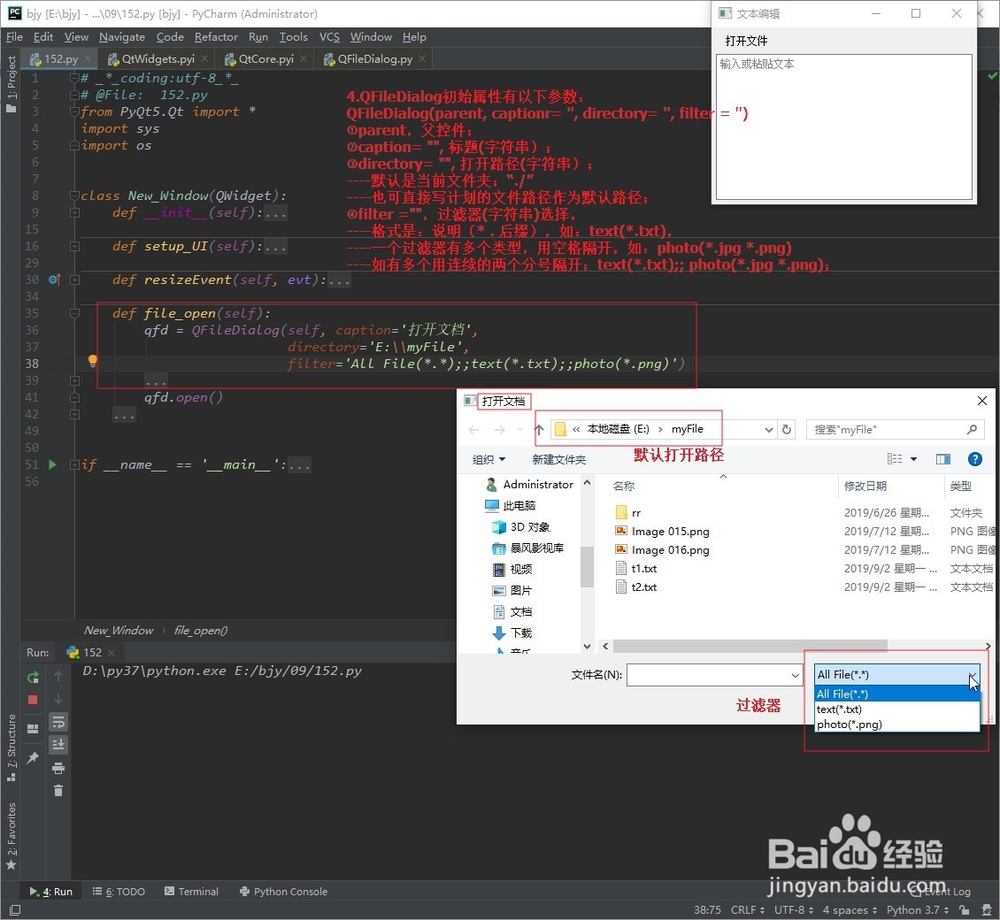Image resolution: width=1000 pixels, height=920 pixels.
Task: Open the 6: TODO tool tab
Action: click(119, 891)
